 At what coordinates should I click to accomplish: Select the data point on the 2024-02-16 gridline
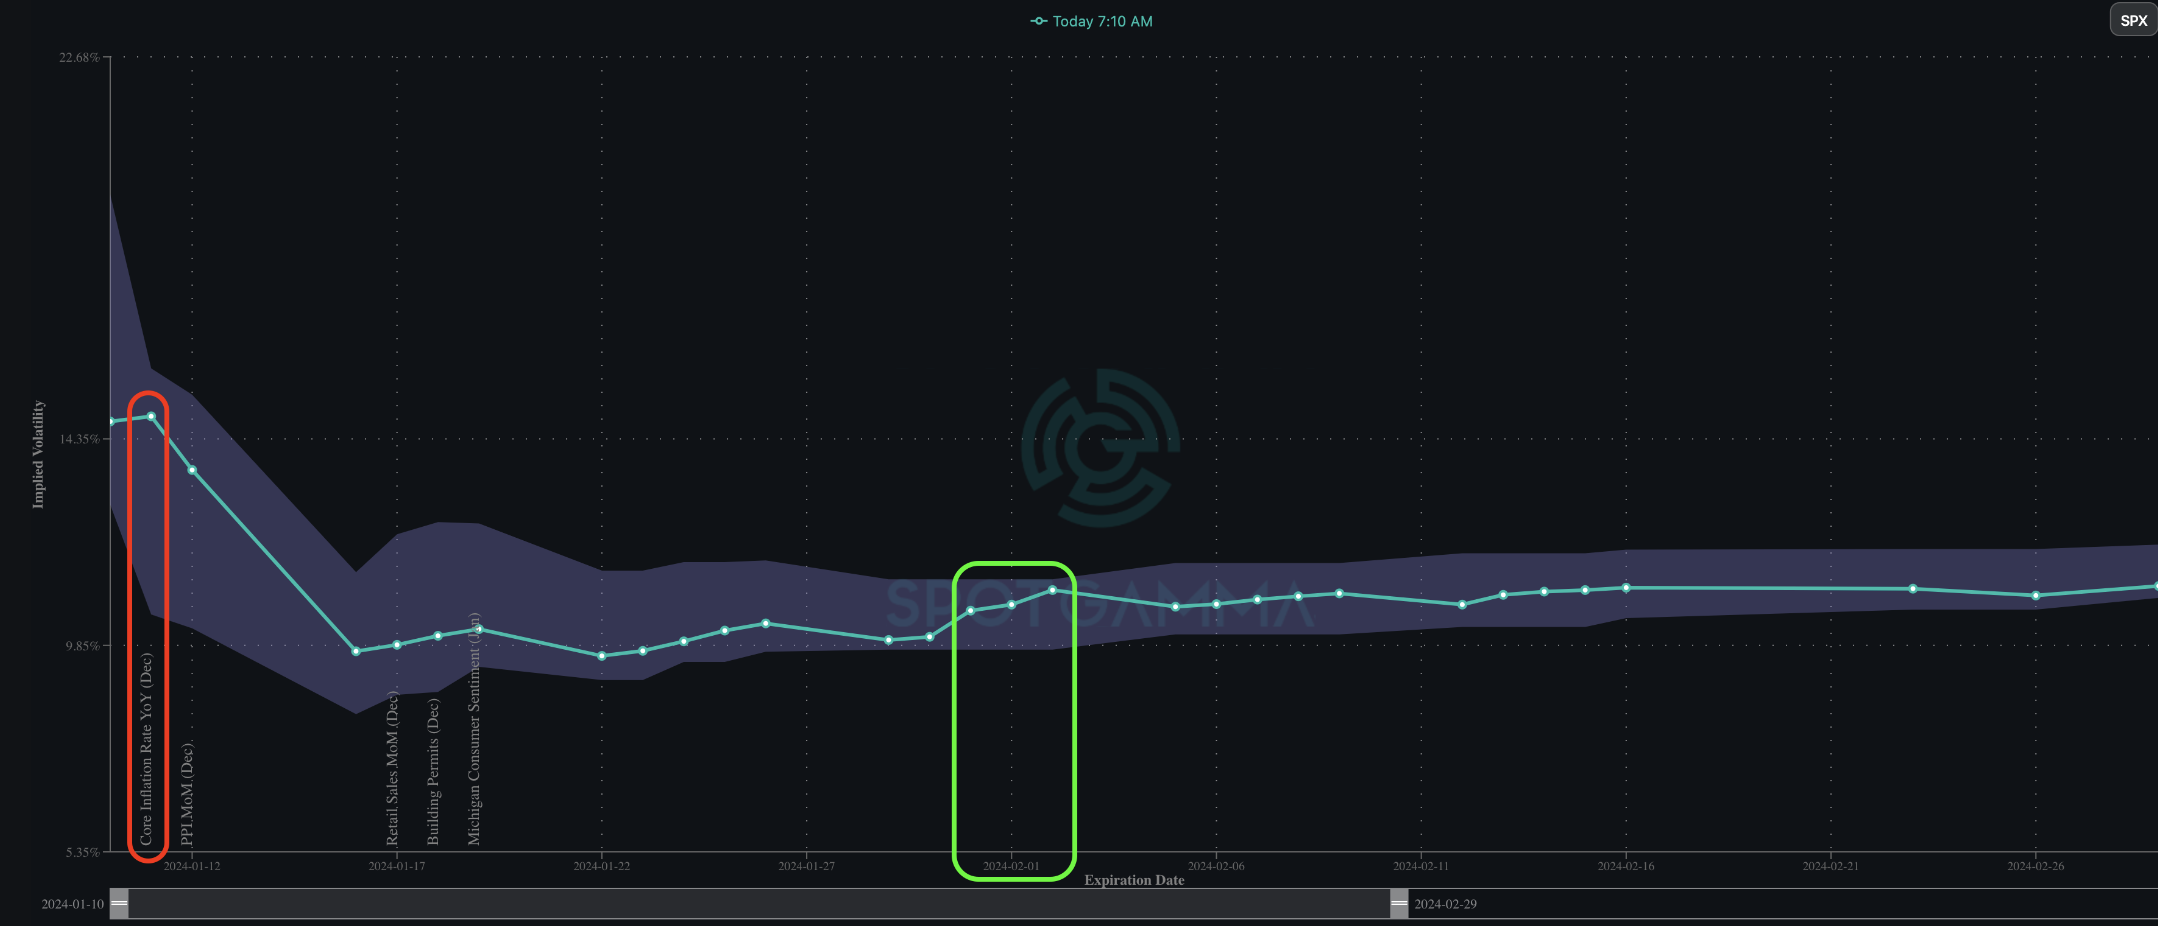pos(1626,588)
